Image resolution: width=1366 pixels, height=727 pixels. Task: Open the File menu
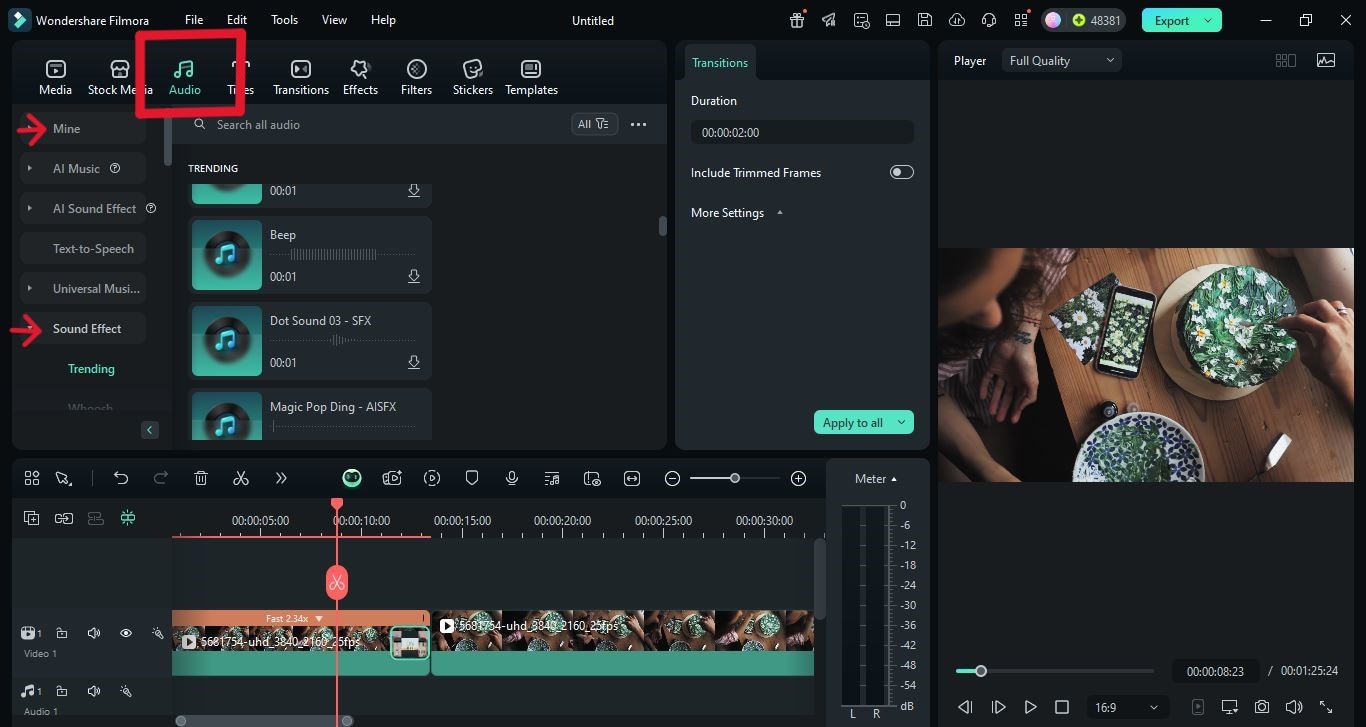point(194,20)
